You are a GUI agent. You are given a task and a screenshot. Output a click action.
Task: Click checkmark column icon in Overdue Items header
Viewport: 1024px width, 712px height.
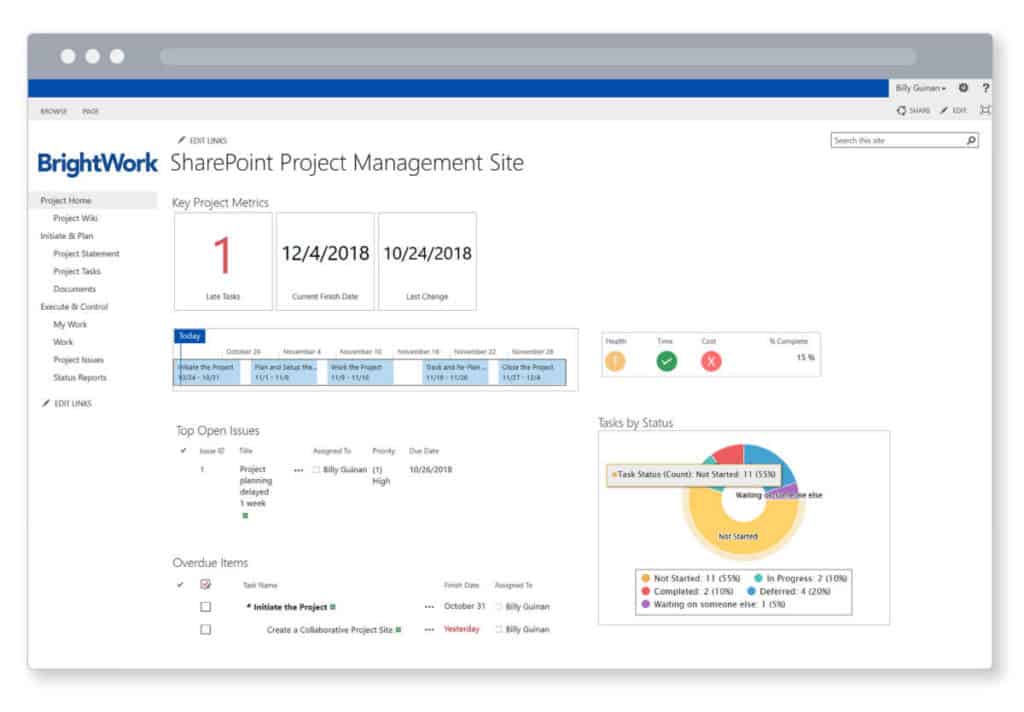coord(180,585)
